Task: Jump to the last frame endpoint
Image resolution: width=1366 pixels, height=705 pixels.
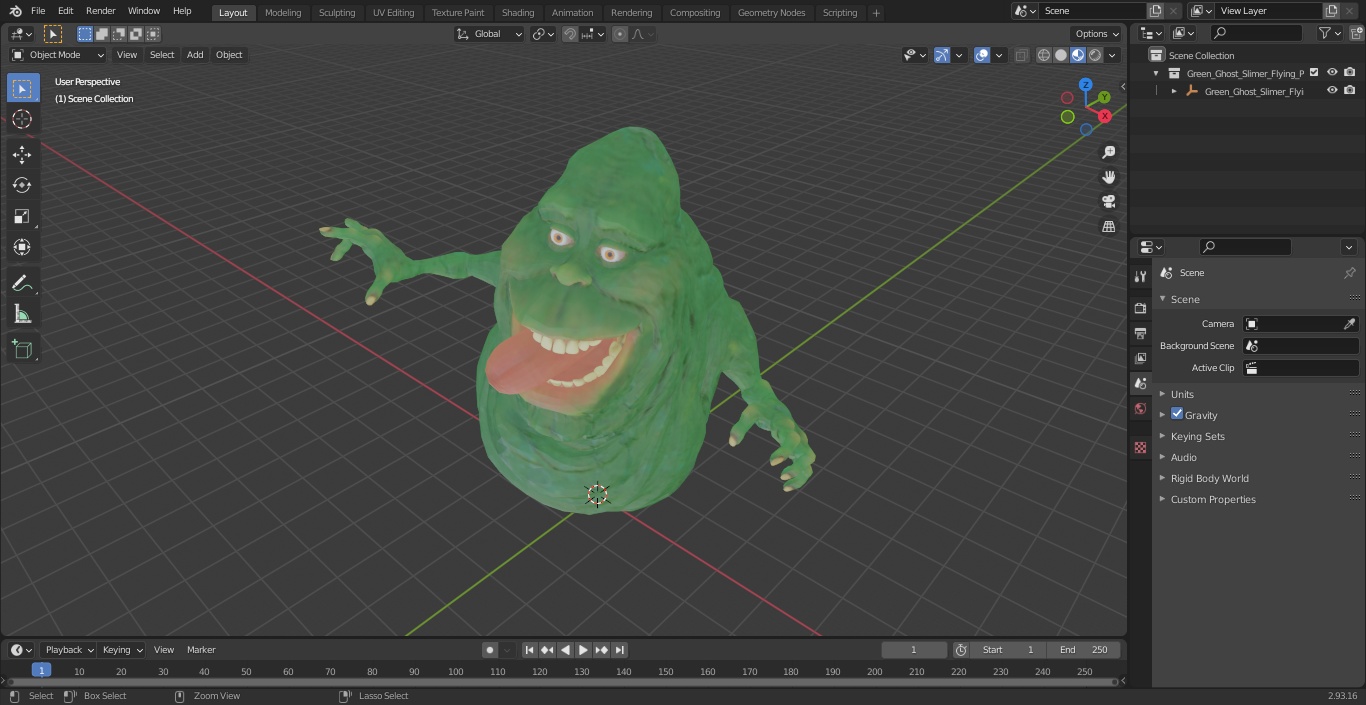Action: click(619, 650)
